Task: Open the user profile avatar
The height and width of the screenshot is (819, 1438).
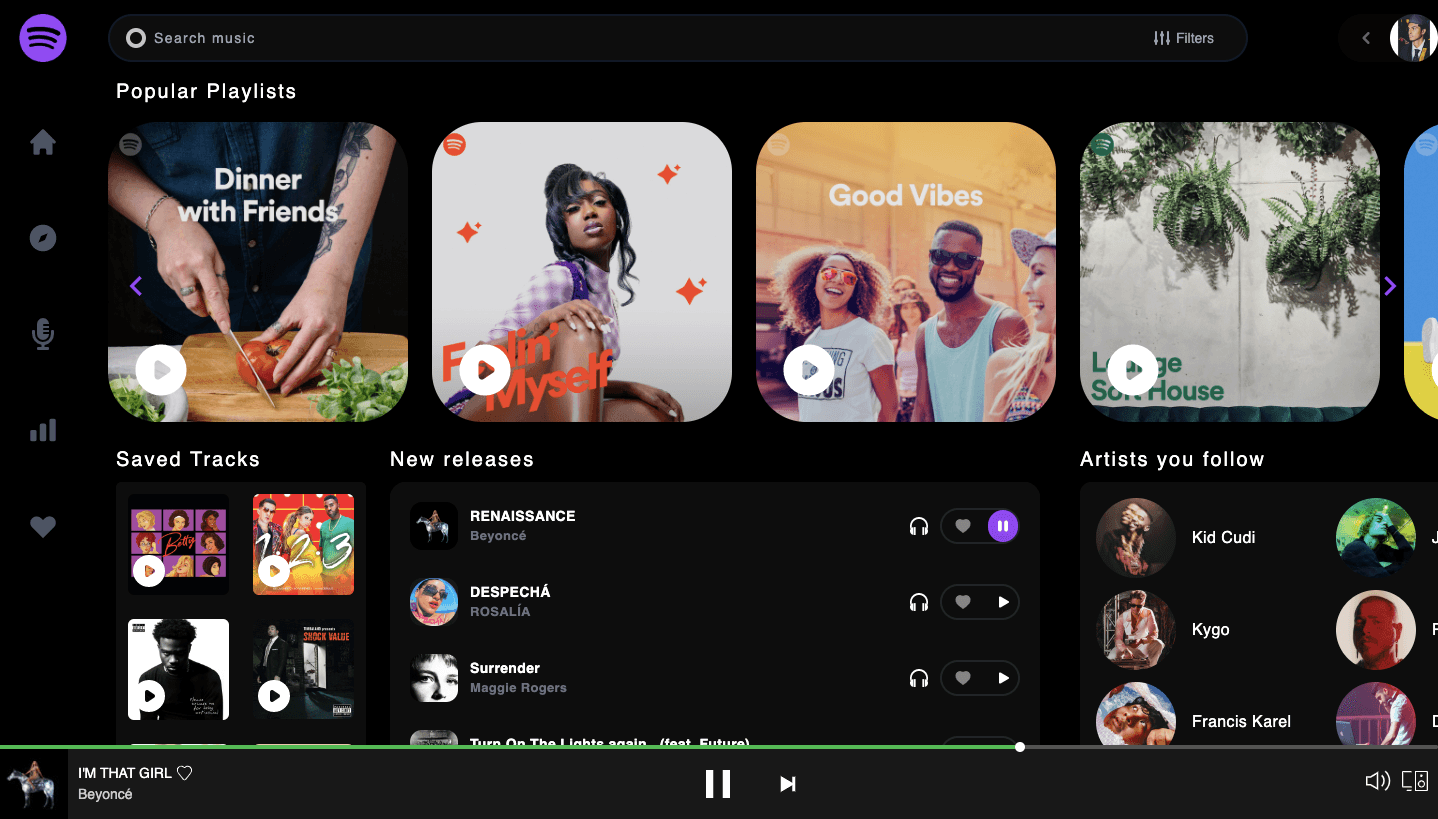Action: [x=1413, y=38]
